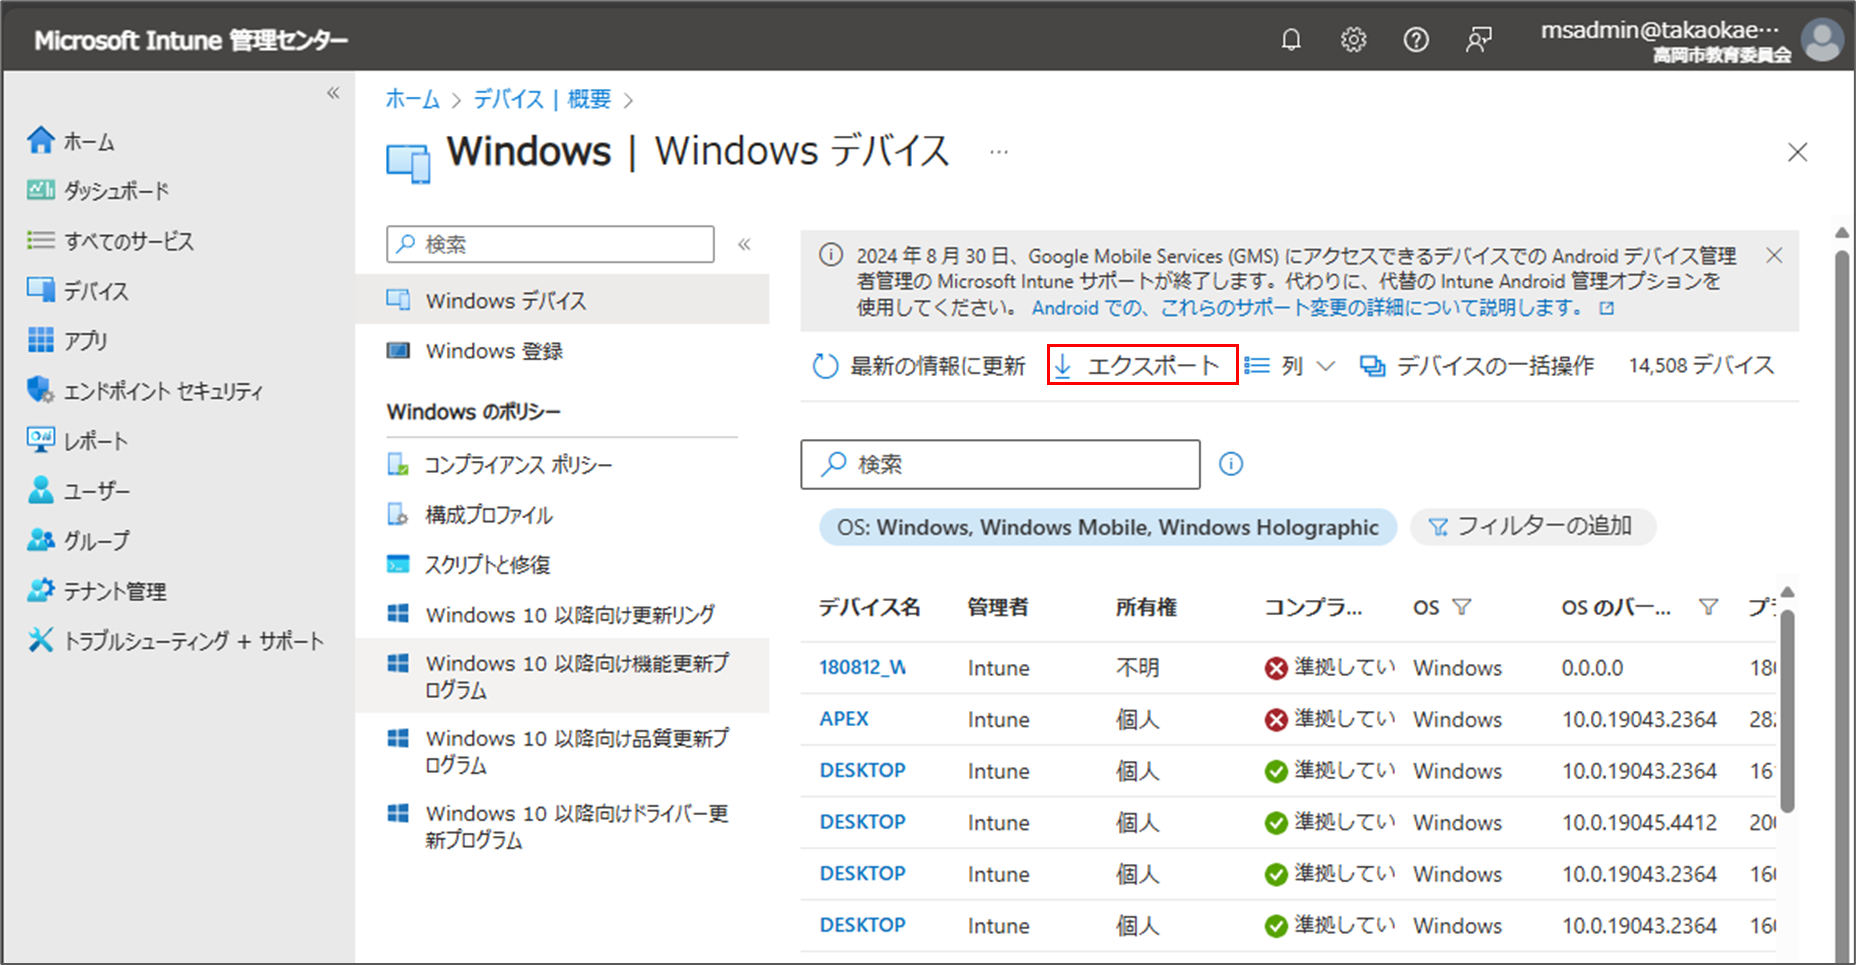Open the Android support change details link

[x=1323, y=308]
